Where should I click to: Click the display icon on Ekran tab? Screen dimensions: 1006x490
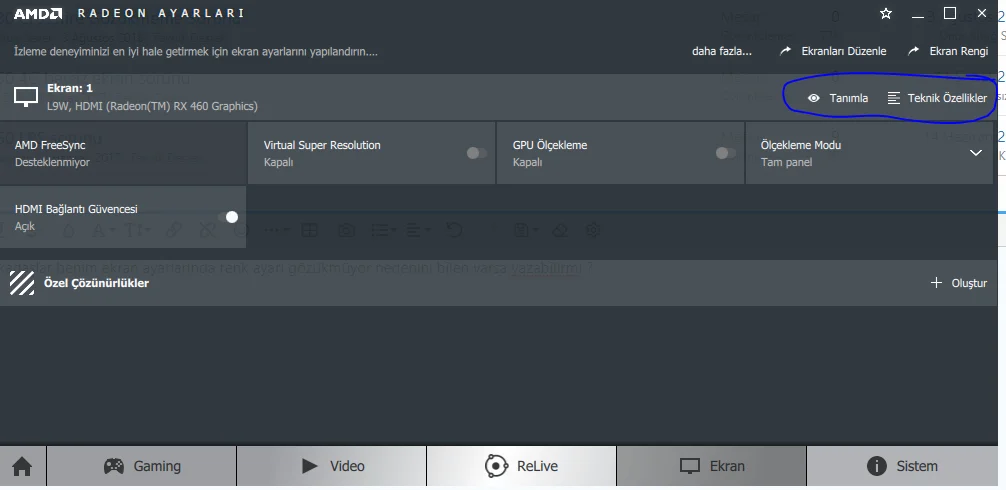(x=690, y=466)
